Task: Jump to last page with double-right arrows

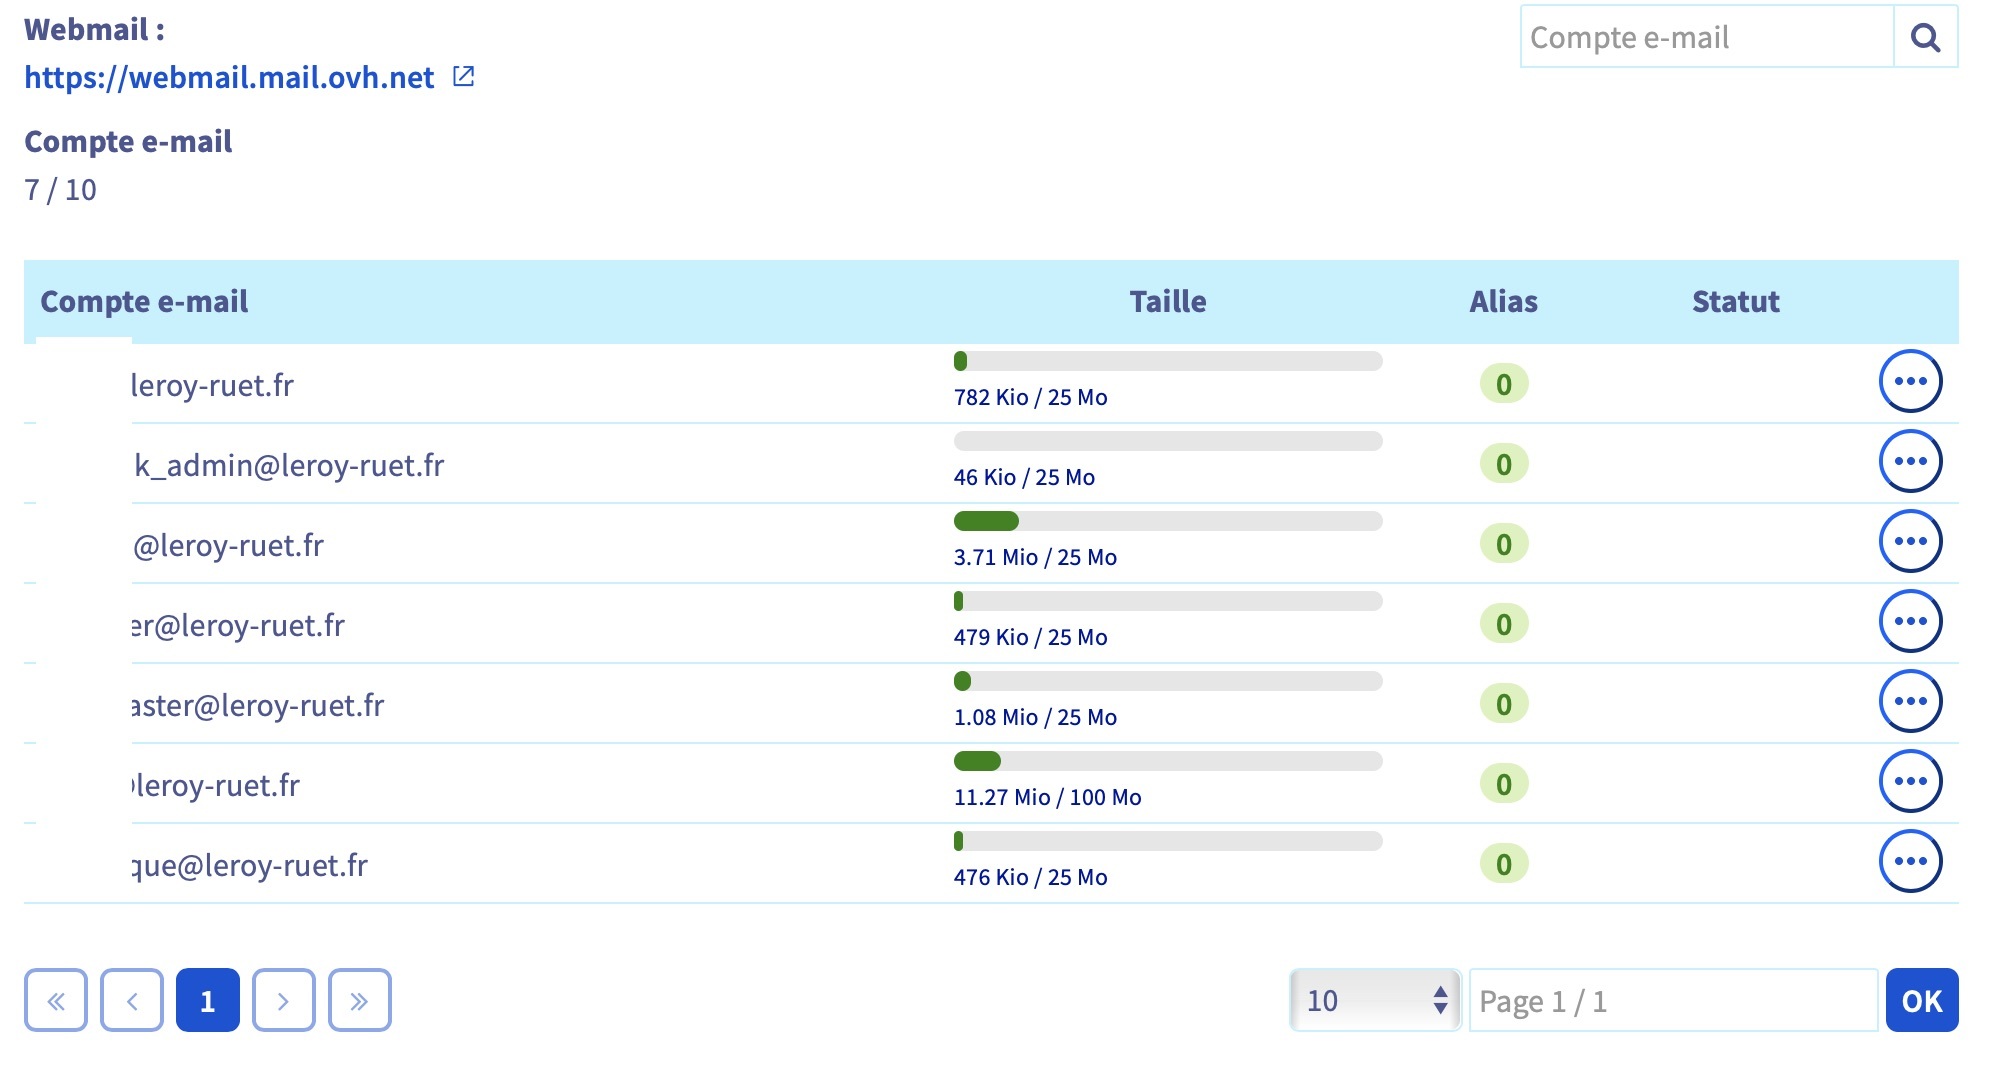Action: (x=360, y=1001)
